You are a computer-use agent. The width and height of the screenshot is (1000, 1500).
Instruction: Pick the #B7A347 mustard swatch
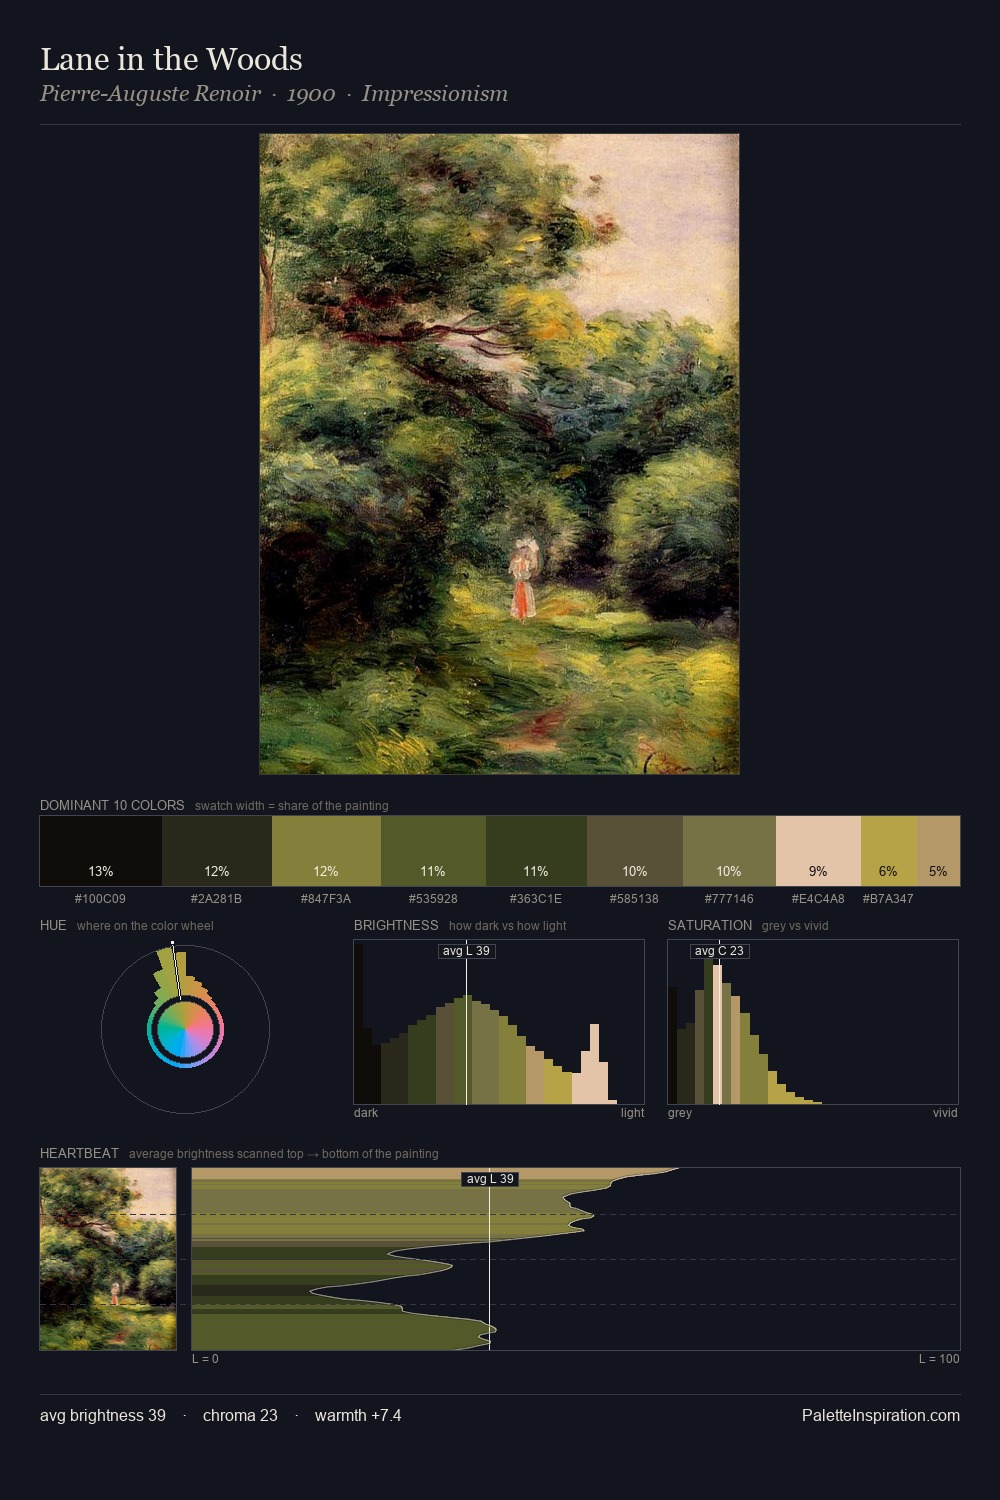click(888, 851)
